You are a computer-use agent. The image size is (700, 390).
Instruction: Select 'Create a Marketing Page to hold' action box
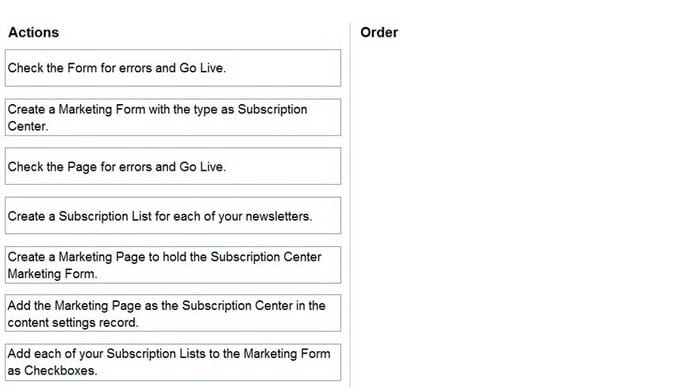(173, 265)
